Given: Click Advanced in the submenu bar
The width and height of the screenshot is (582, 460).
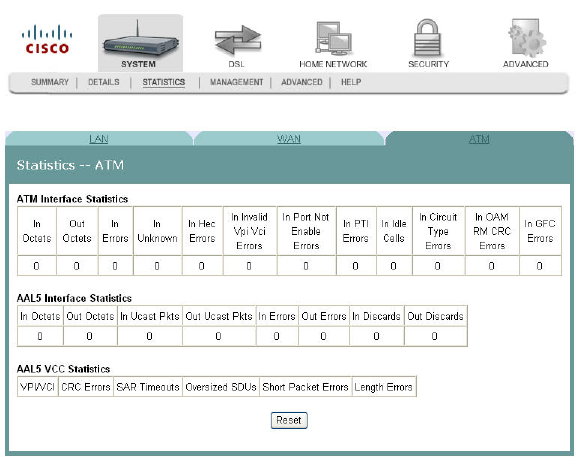Looking at the screenshot, I should 301,82.
